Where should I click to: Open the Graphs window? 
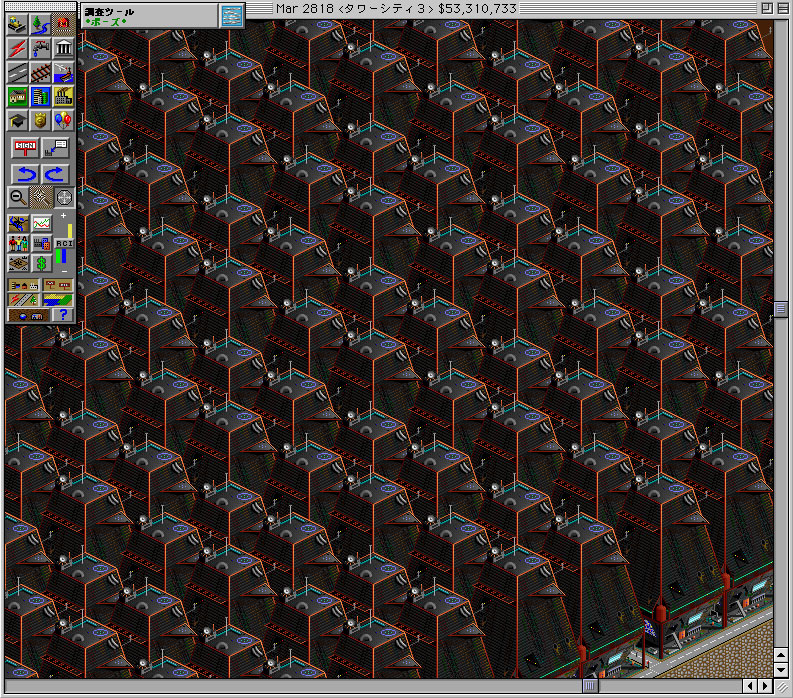[x=41, y=223]
